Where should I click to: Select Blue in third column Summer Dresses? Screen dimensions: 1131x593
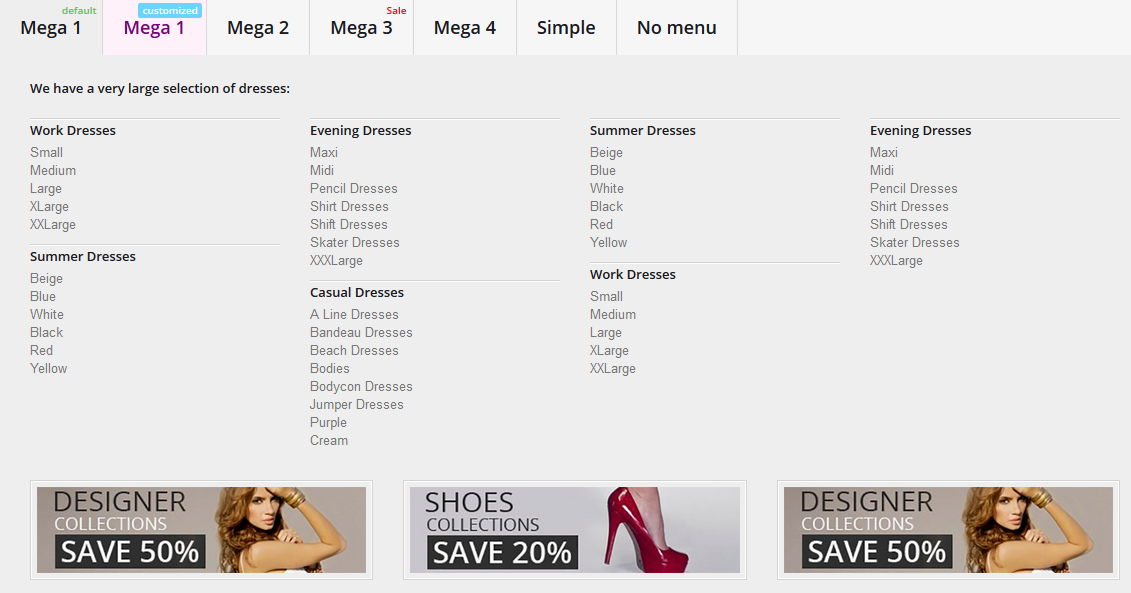[602, 170]
